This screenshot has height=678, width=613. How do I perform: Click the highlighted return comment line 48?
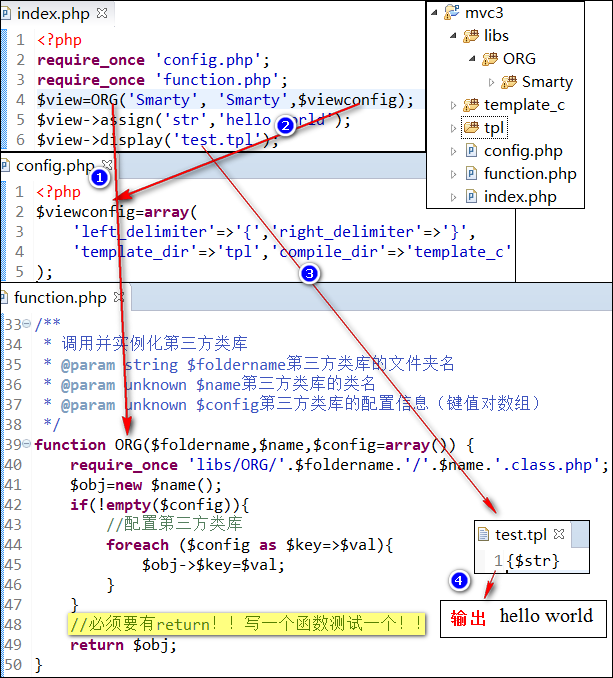(x=246, y=624)
